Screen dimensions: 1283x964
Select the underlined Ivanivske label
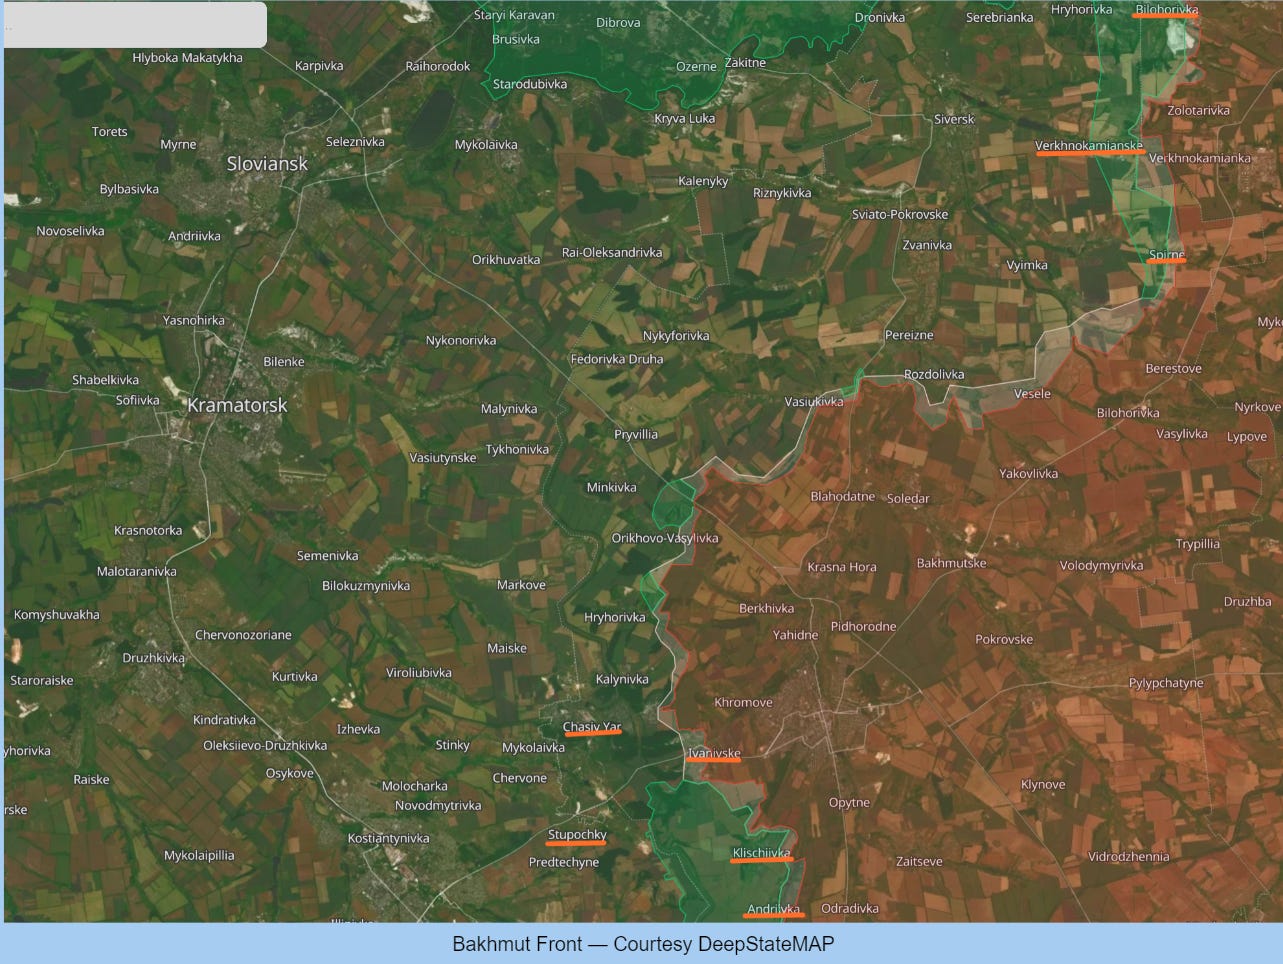[x=714, y=753]
